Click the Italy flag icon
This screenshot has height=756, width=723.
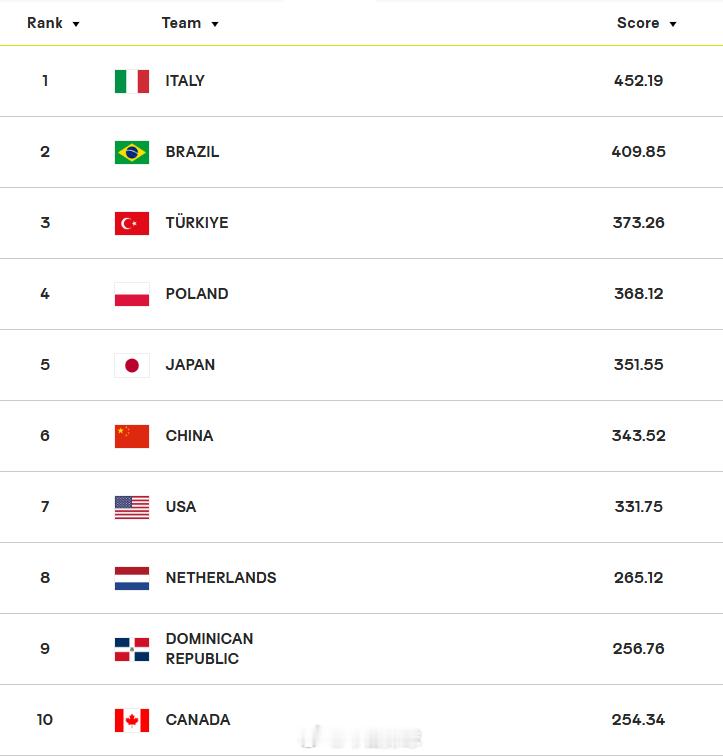[x=132, y=81]
